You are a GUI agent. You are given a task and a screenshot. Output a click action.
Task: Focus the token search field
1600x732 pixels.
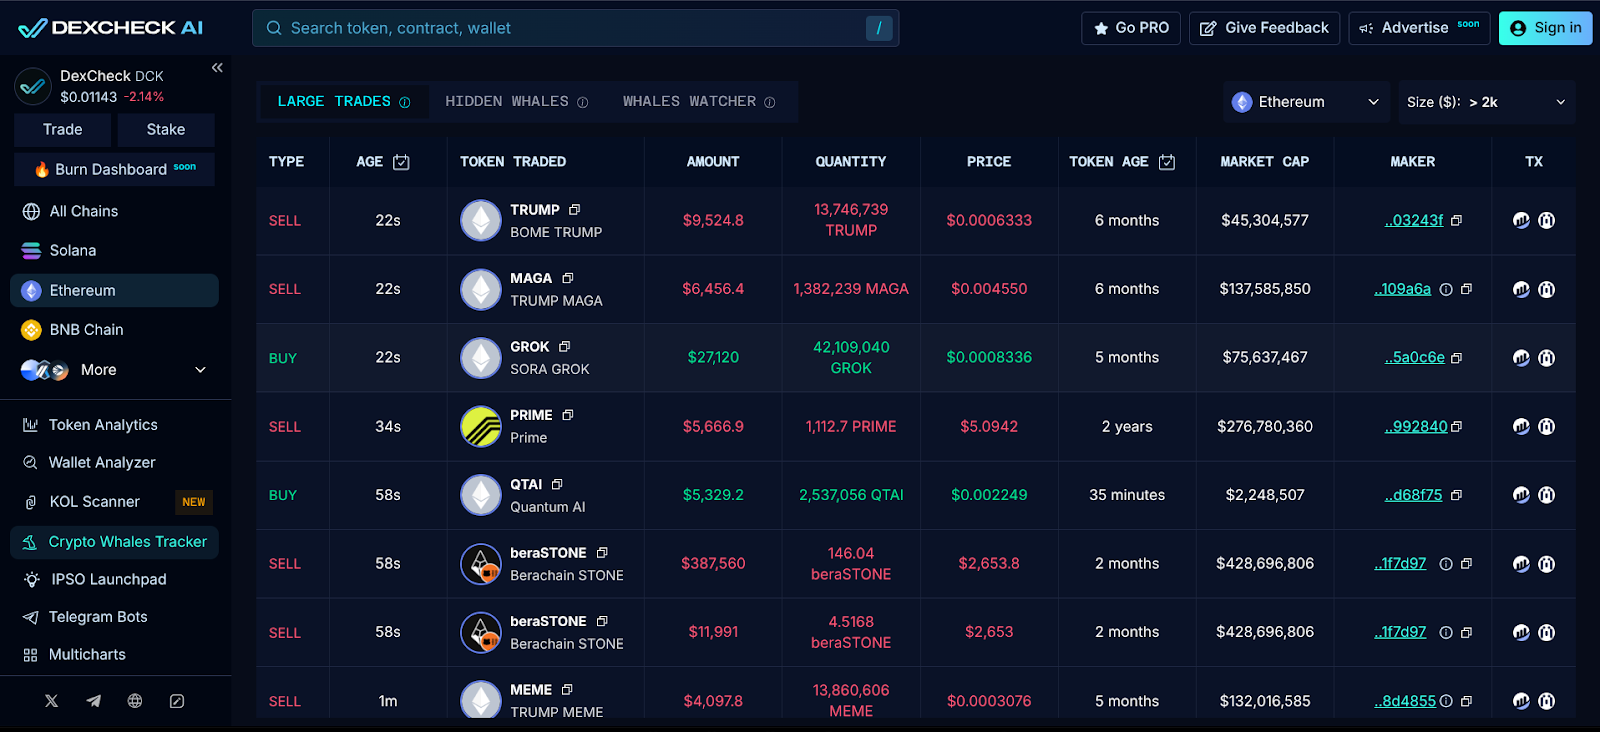[575, 28]
